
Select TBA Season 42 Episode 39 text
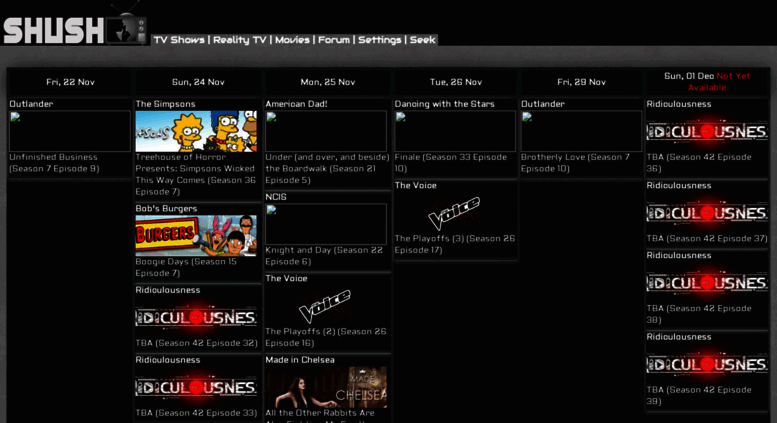(699, 396)
